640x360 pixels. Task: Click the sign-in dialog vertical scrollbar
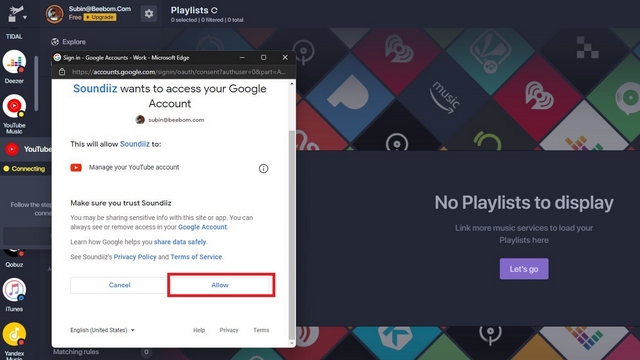click(x=291, y=235)
